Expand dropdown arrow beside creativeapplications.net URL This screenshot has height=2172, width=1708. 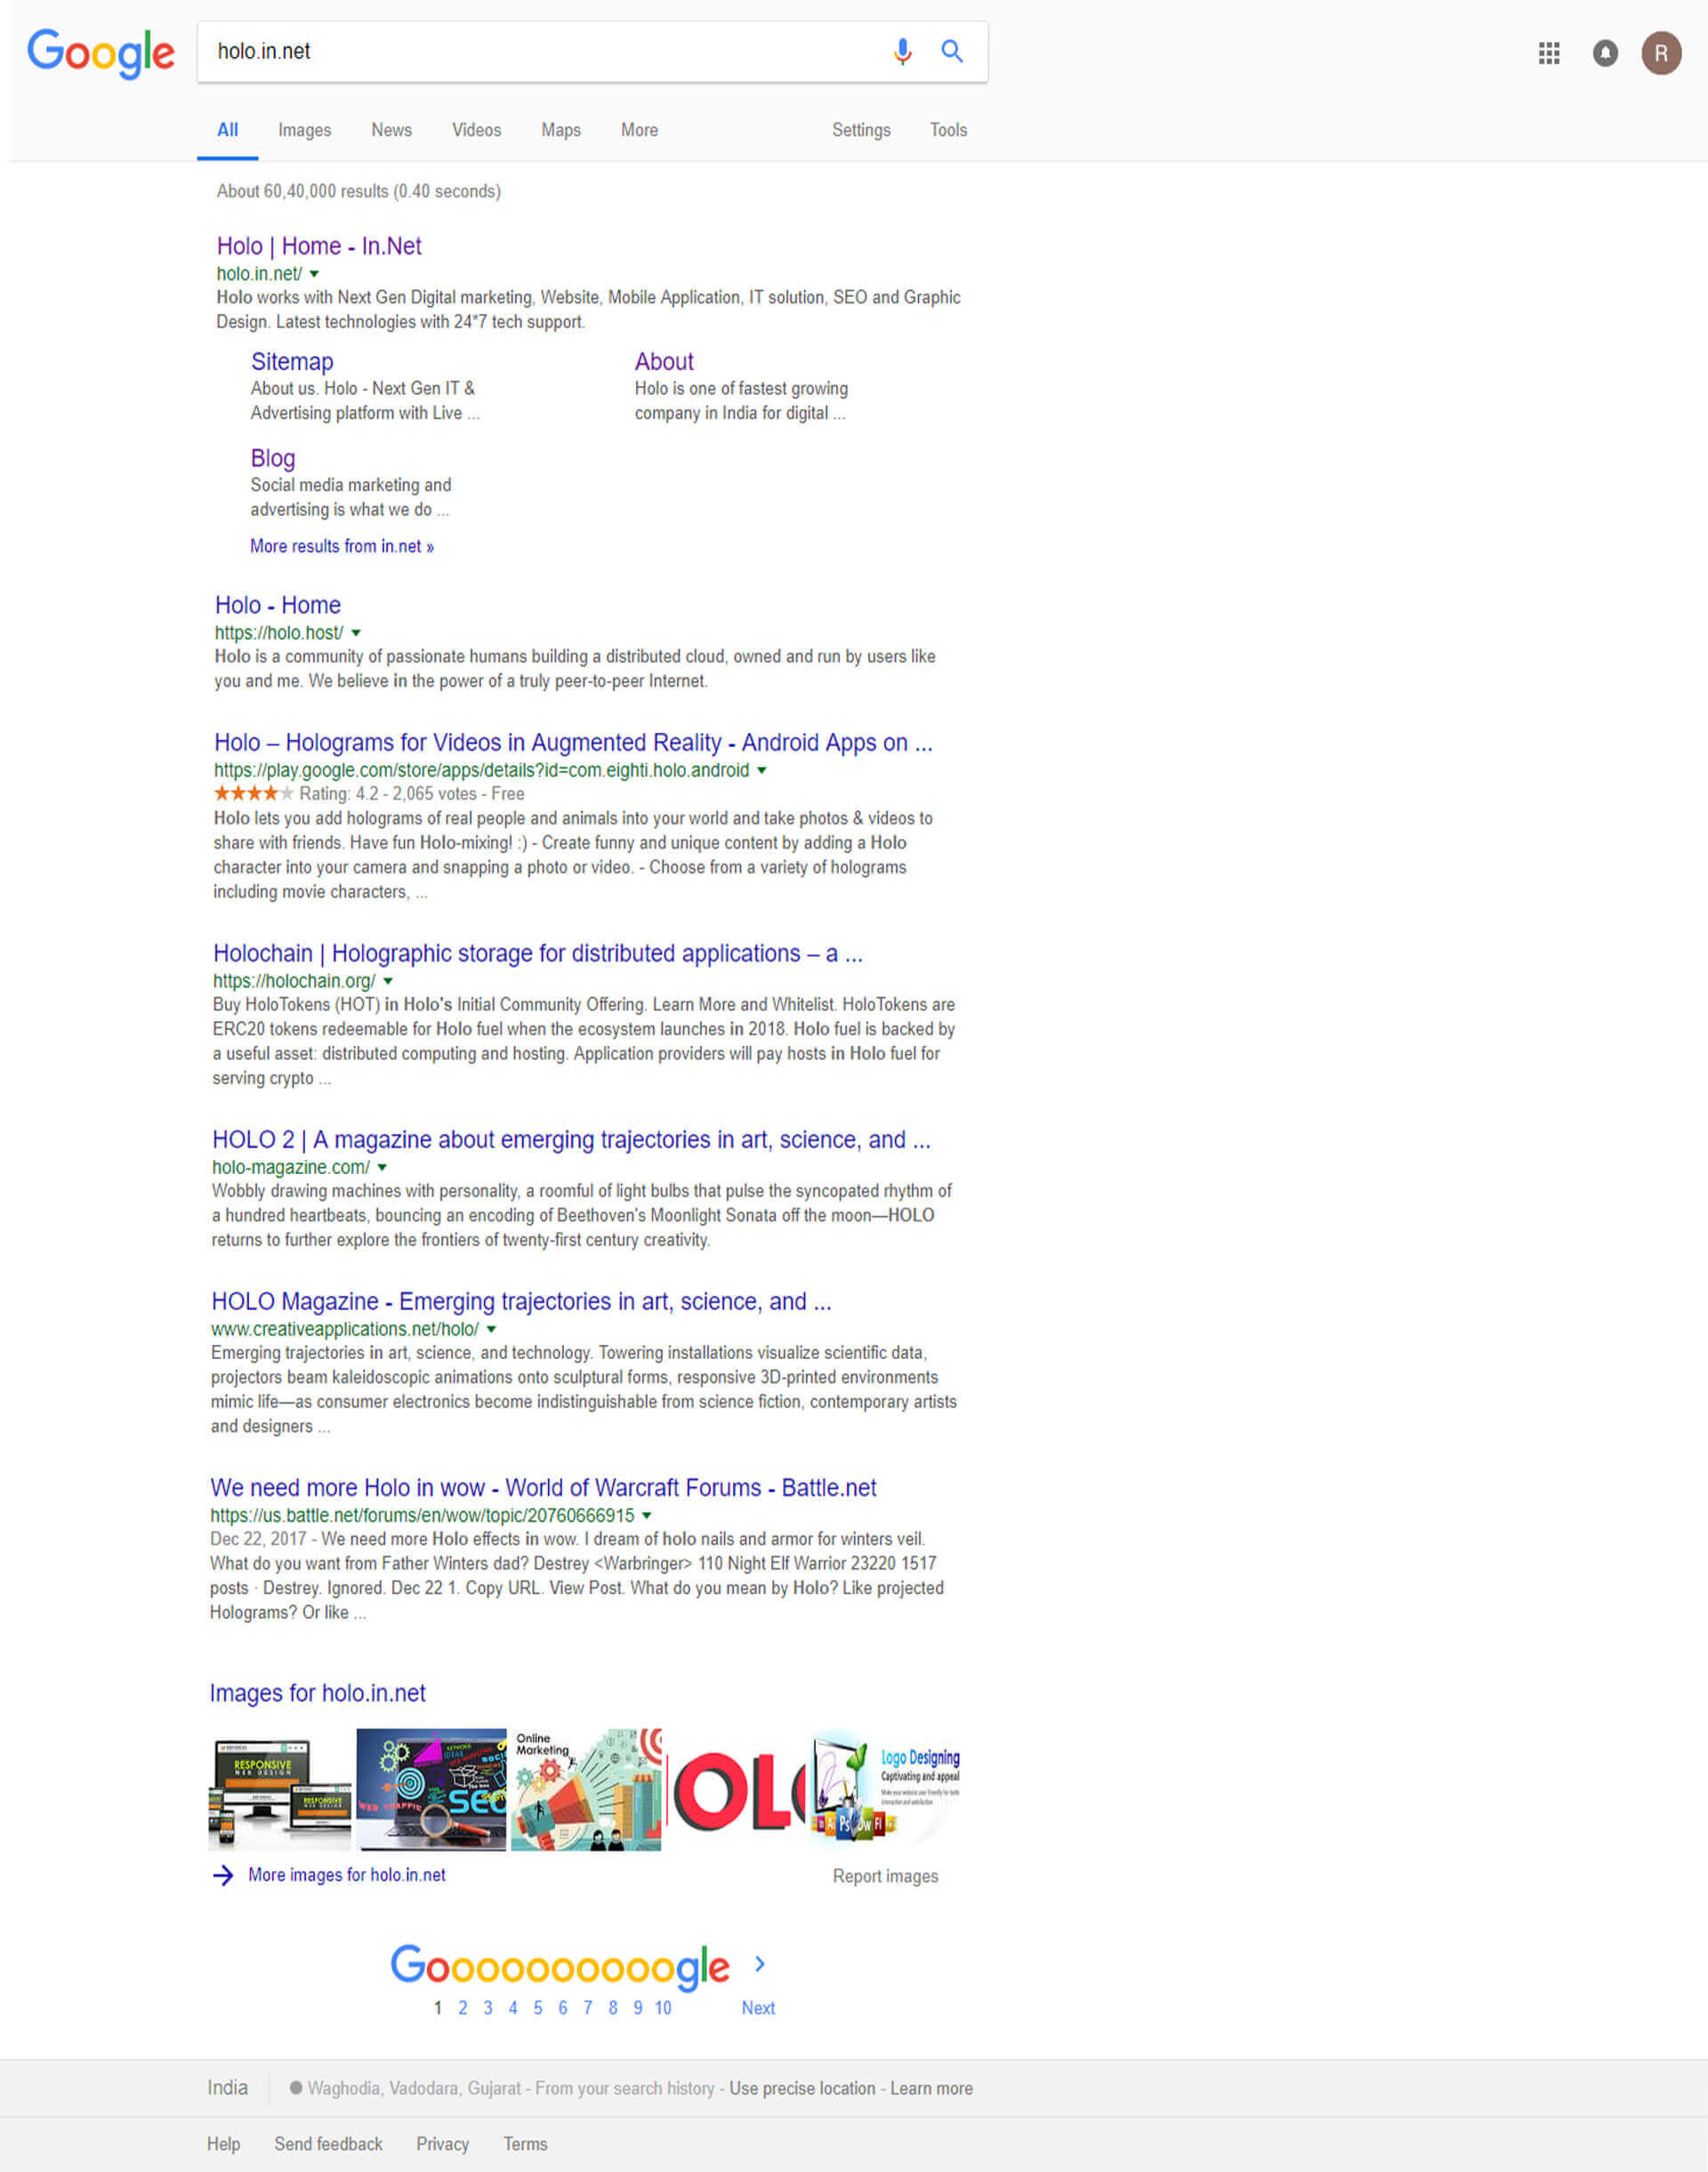tap(491, 1329)
